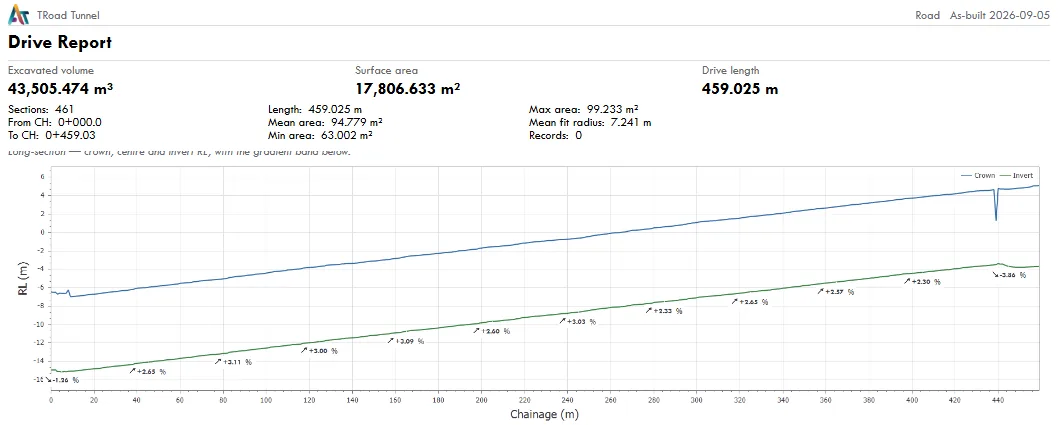Click the 'Max area: 99.233 m²' entry
Viewport: 1058px width, 425px height.
click(584, 109)
